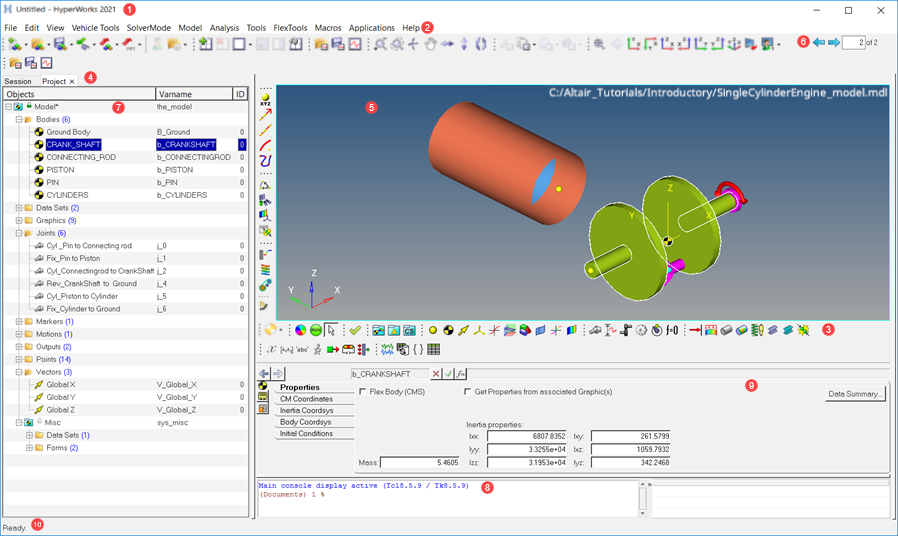898x536 pixels.
Task: Click the XYZ points icon in vertical toolbar
Action: 265,99
